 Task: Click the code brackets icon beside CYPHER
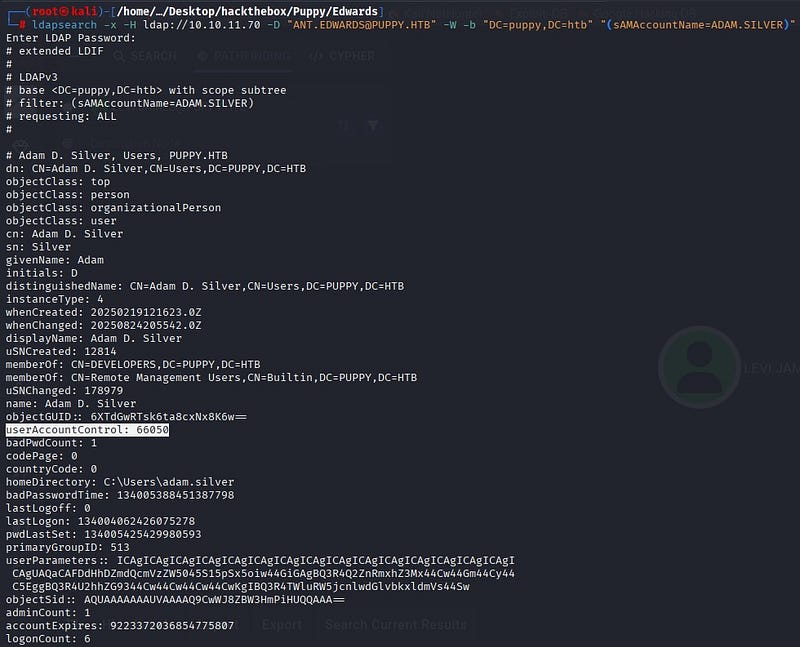(x=313, y=56)
